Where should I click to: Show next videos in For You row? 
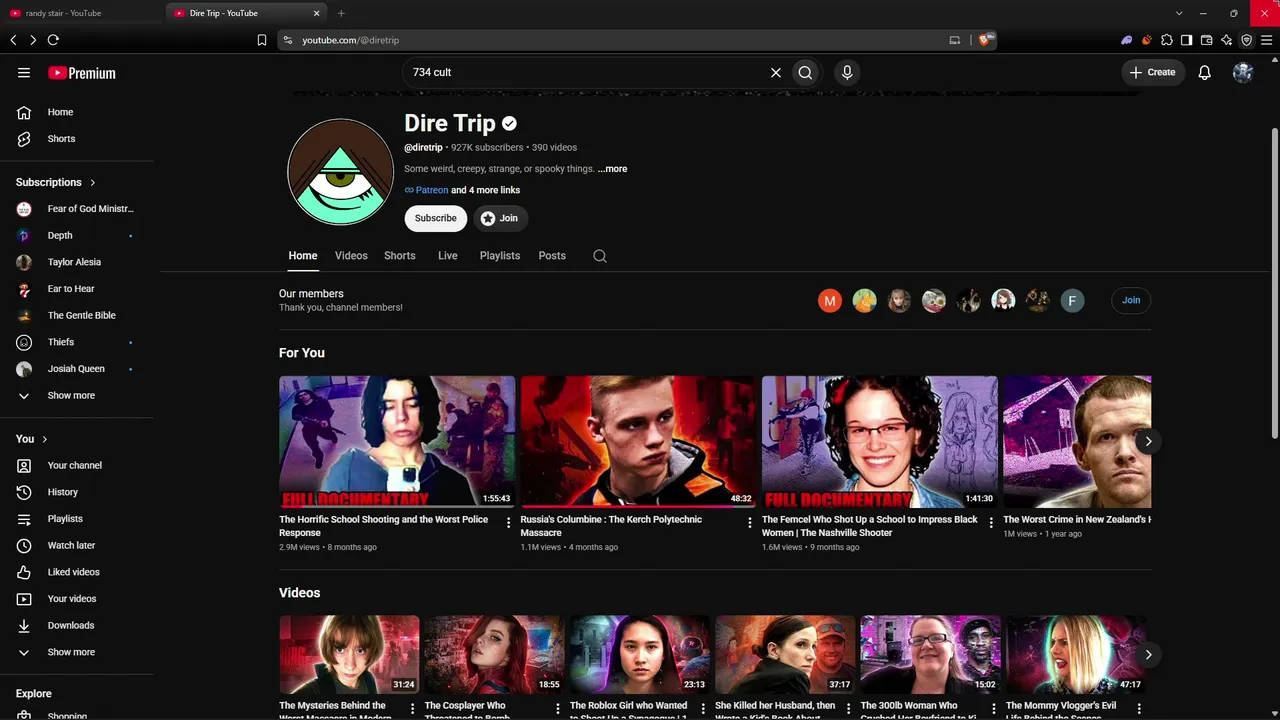(1148, 441)
